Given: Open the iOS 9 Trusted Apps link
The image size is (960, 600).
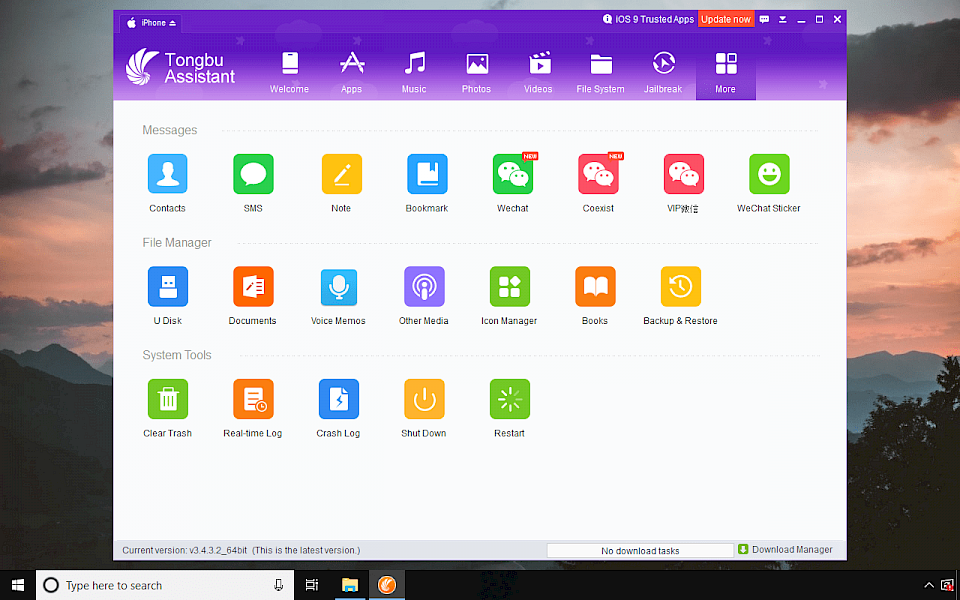Looking at the screenshot, I should point(648,20).
